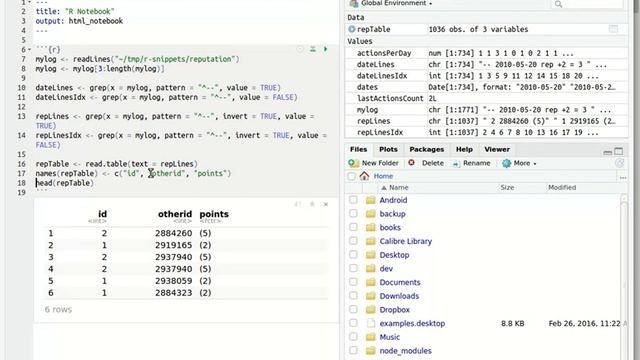This screenshot has height=360, width=640.
Task: Run all chunks above icon
Action: coord(313,49)
